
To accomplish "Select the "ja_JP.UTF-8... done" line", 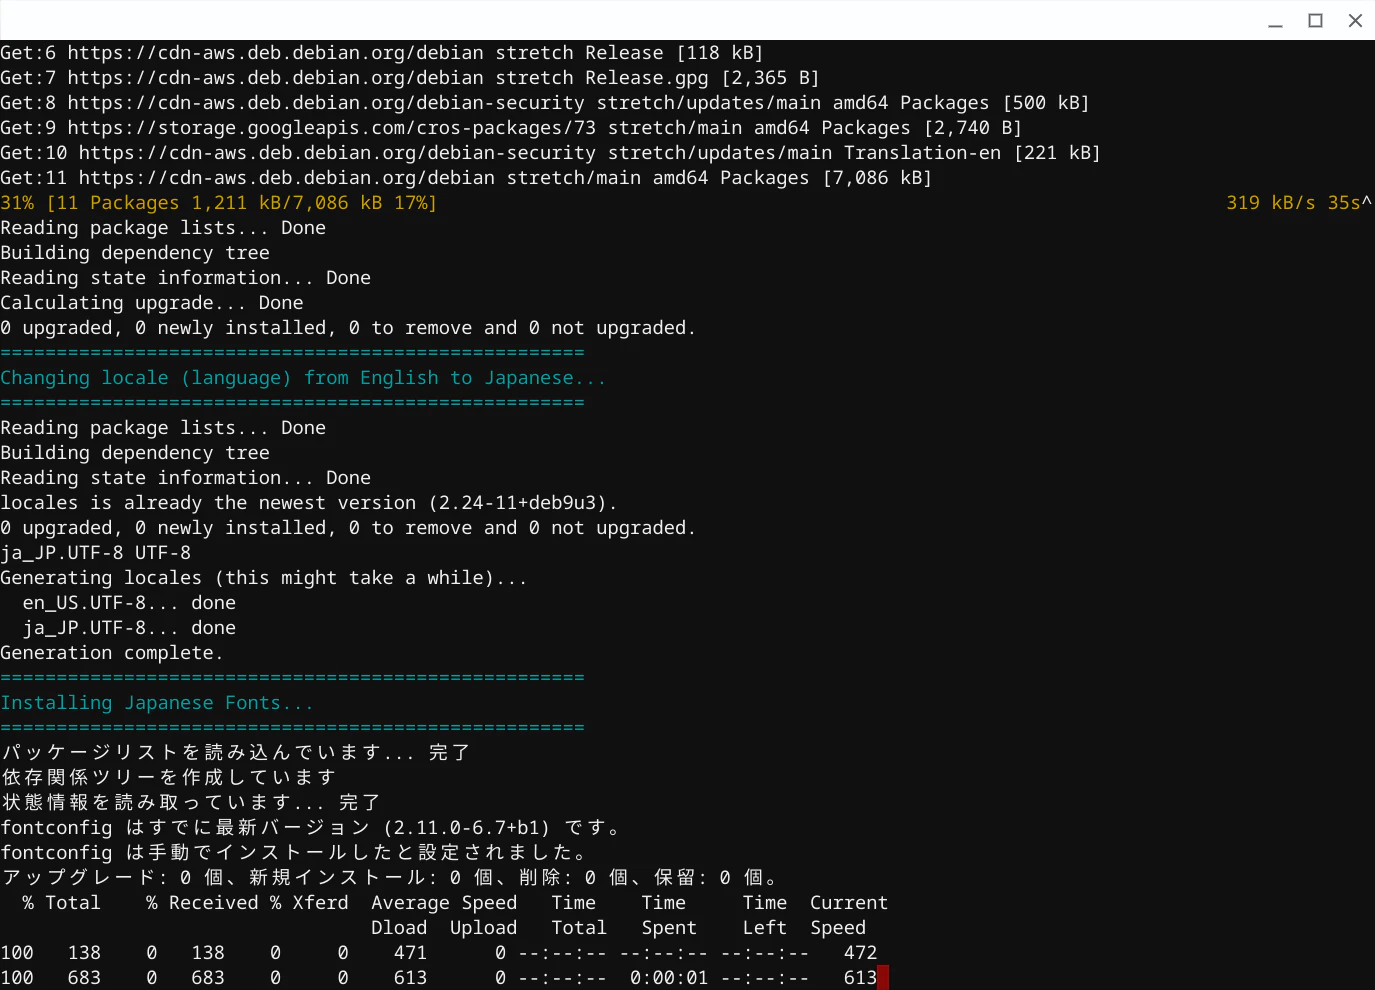I will click(129, 628).
